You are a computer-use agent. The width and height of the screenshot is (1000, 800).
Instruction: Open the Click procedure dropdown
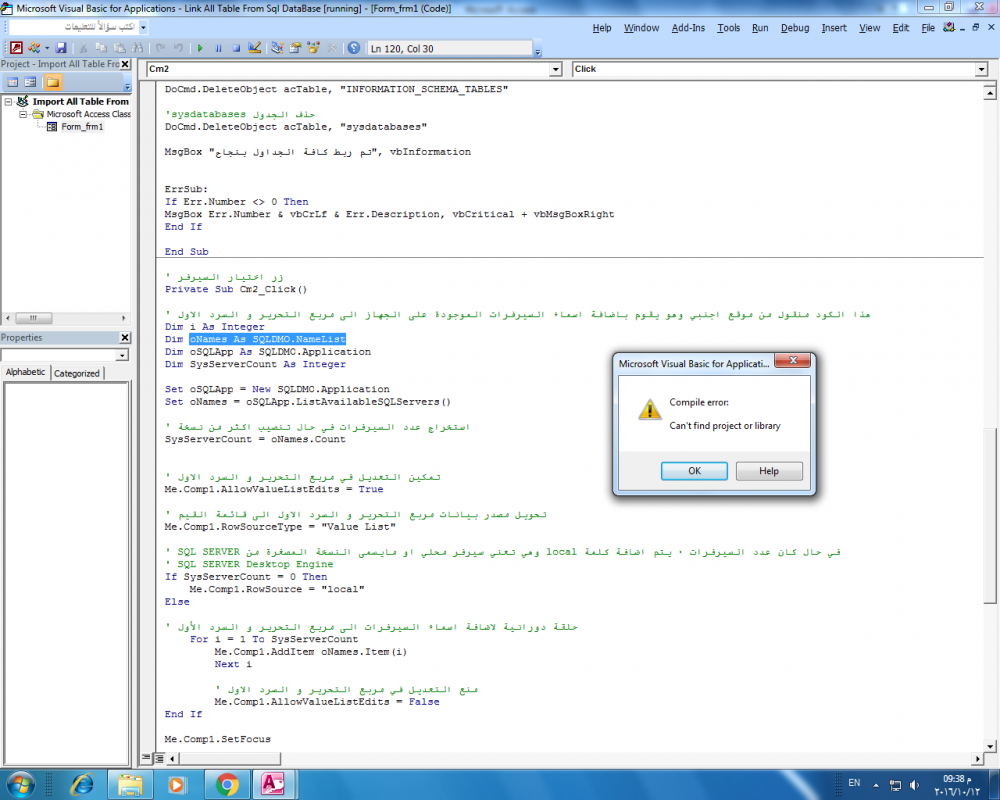click(x=982, y=69)
